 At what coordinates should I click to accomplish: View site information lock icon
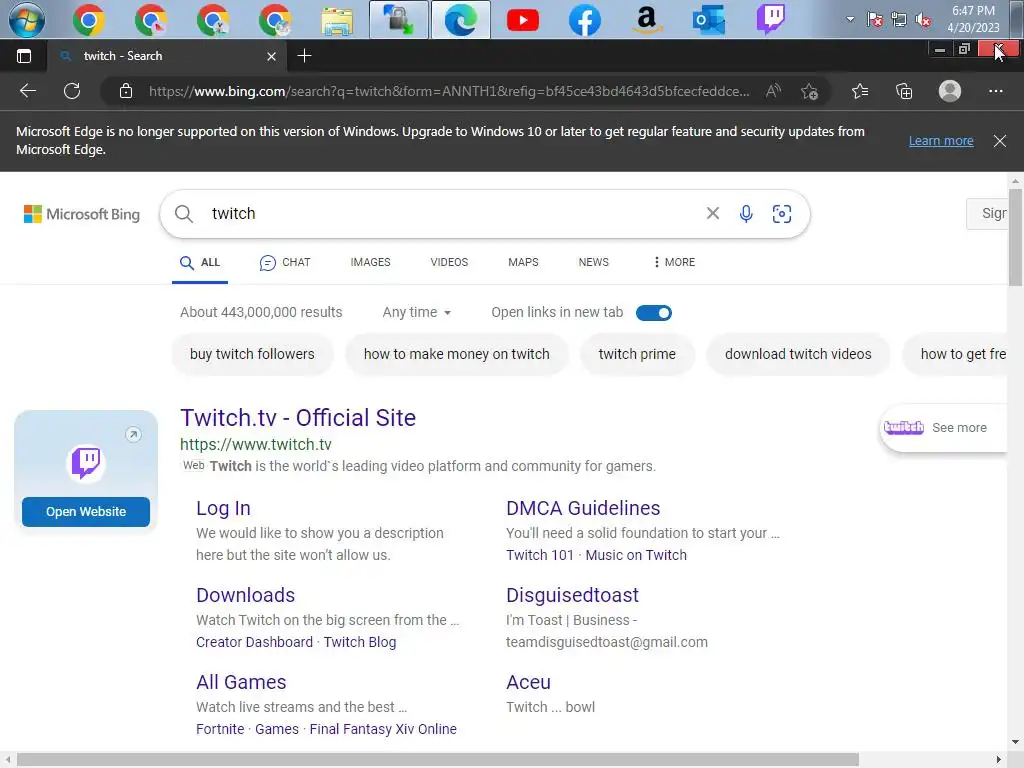126,91
